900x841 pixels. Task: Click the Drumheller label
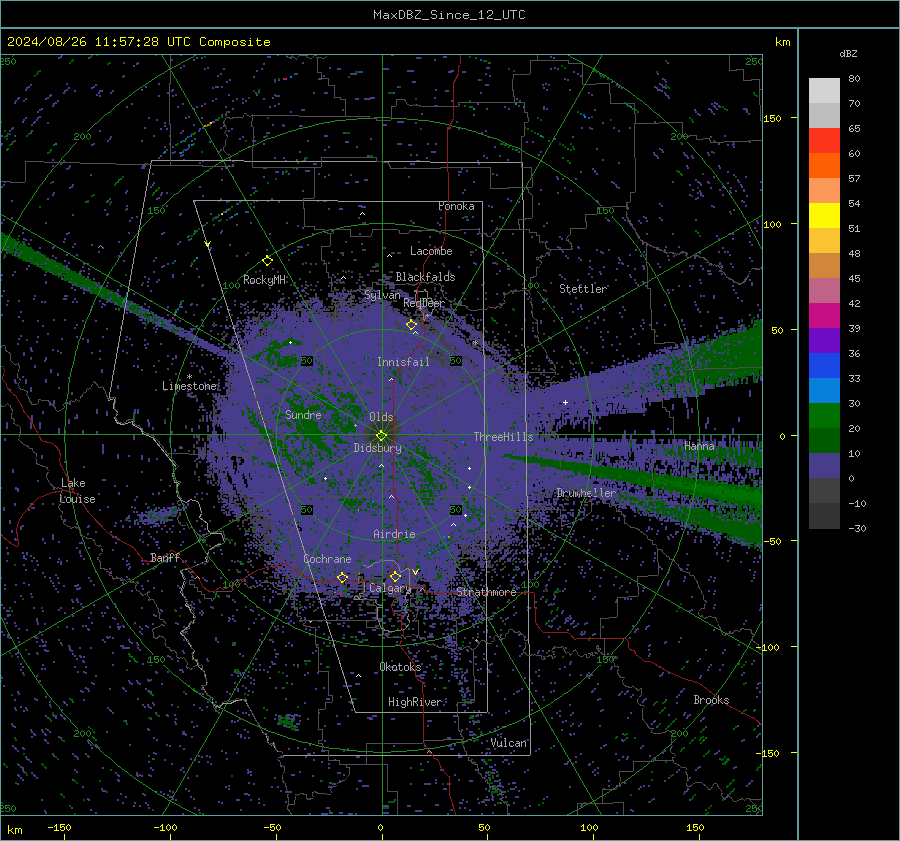point(586,493)
